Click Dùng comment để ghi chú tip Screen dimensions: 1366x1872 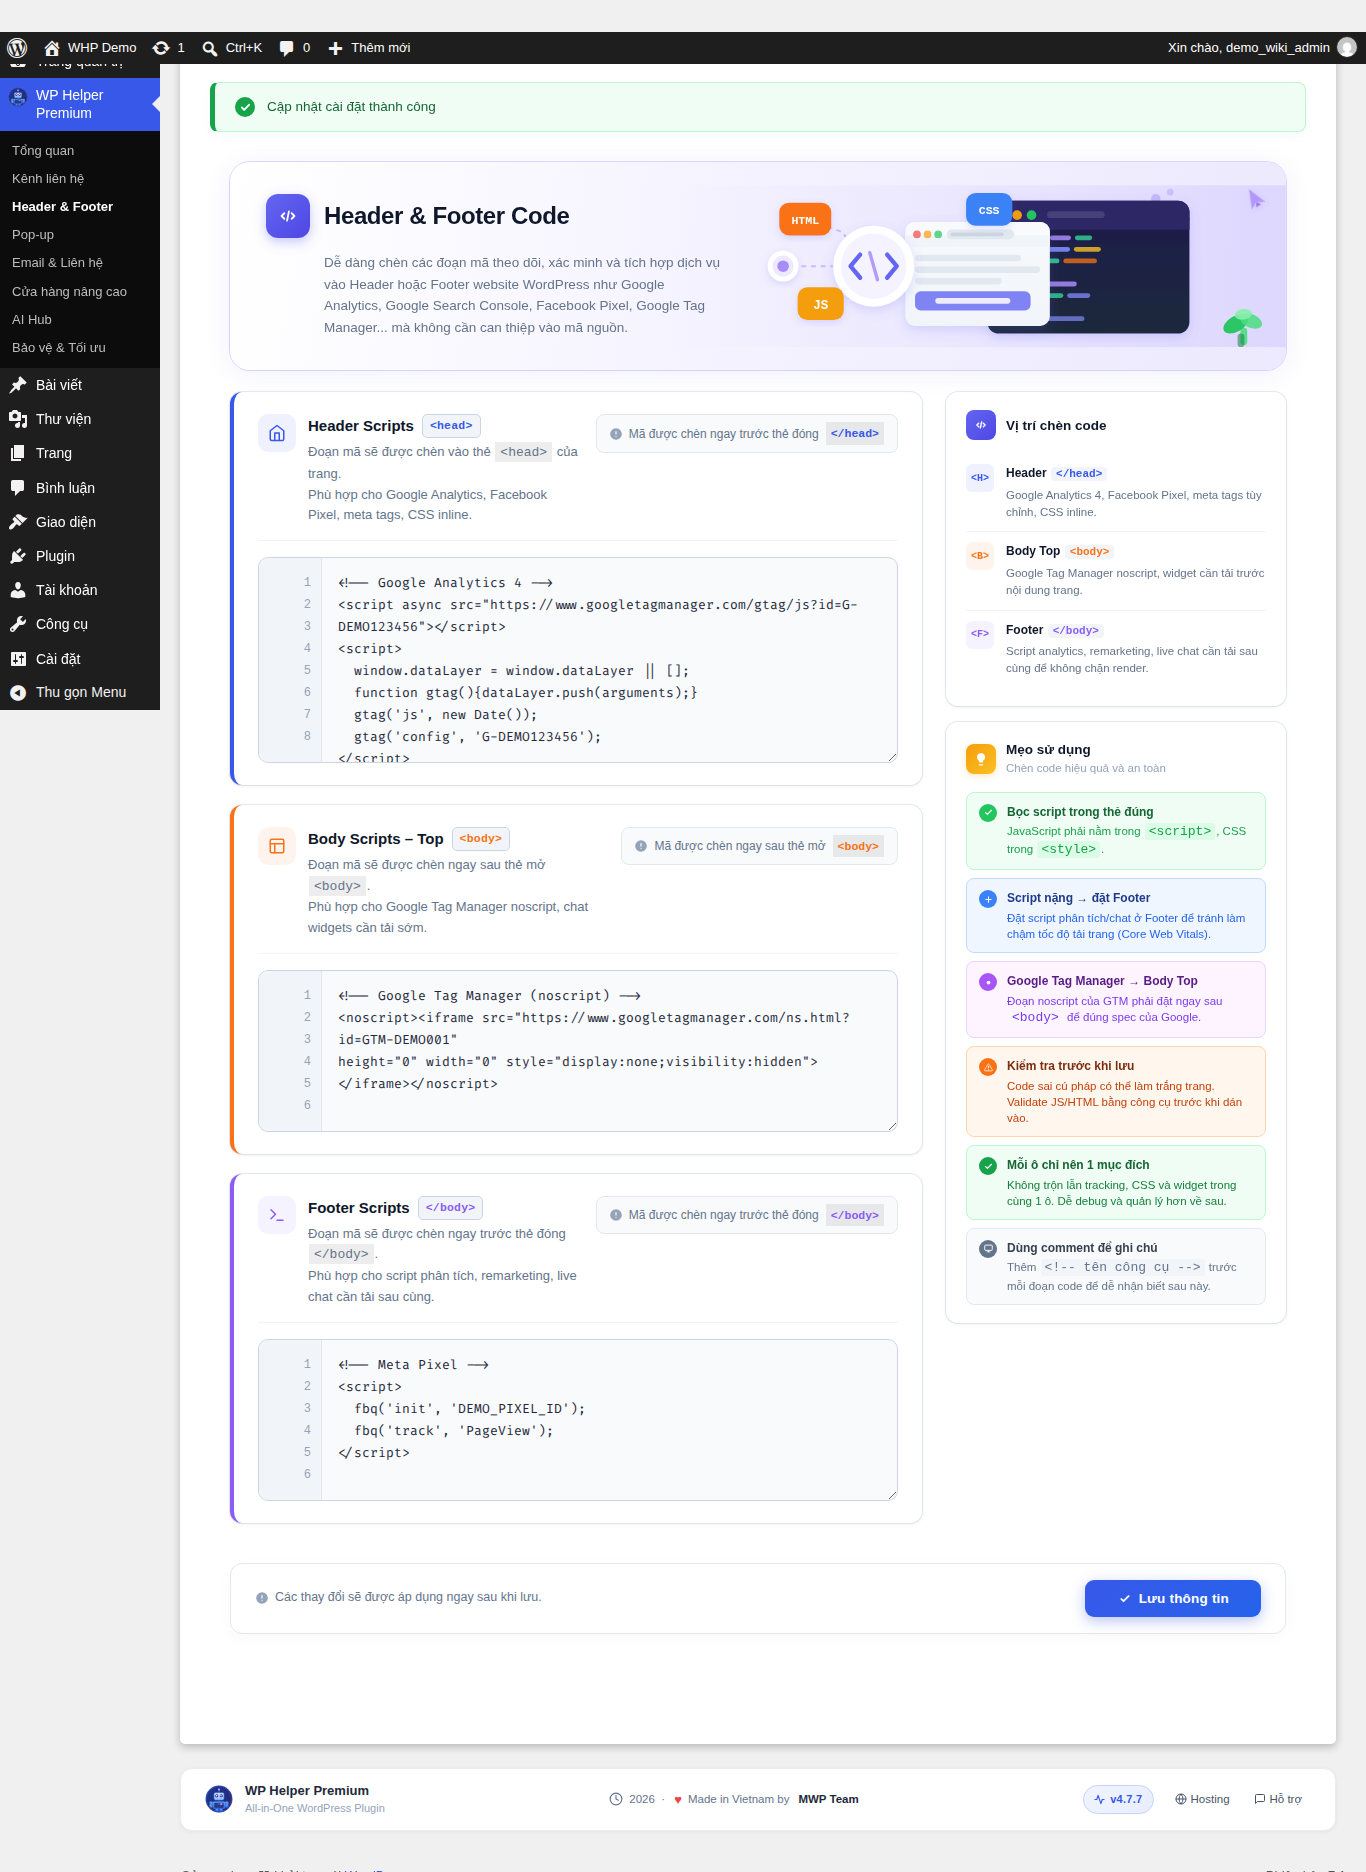click(x=1116, y=1266)
